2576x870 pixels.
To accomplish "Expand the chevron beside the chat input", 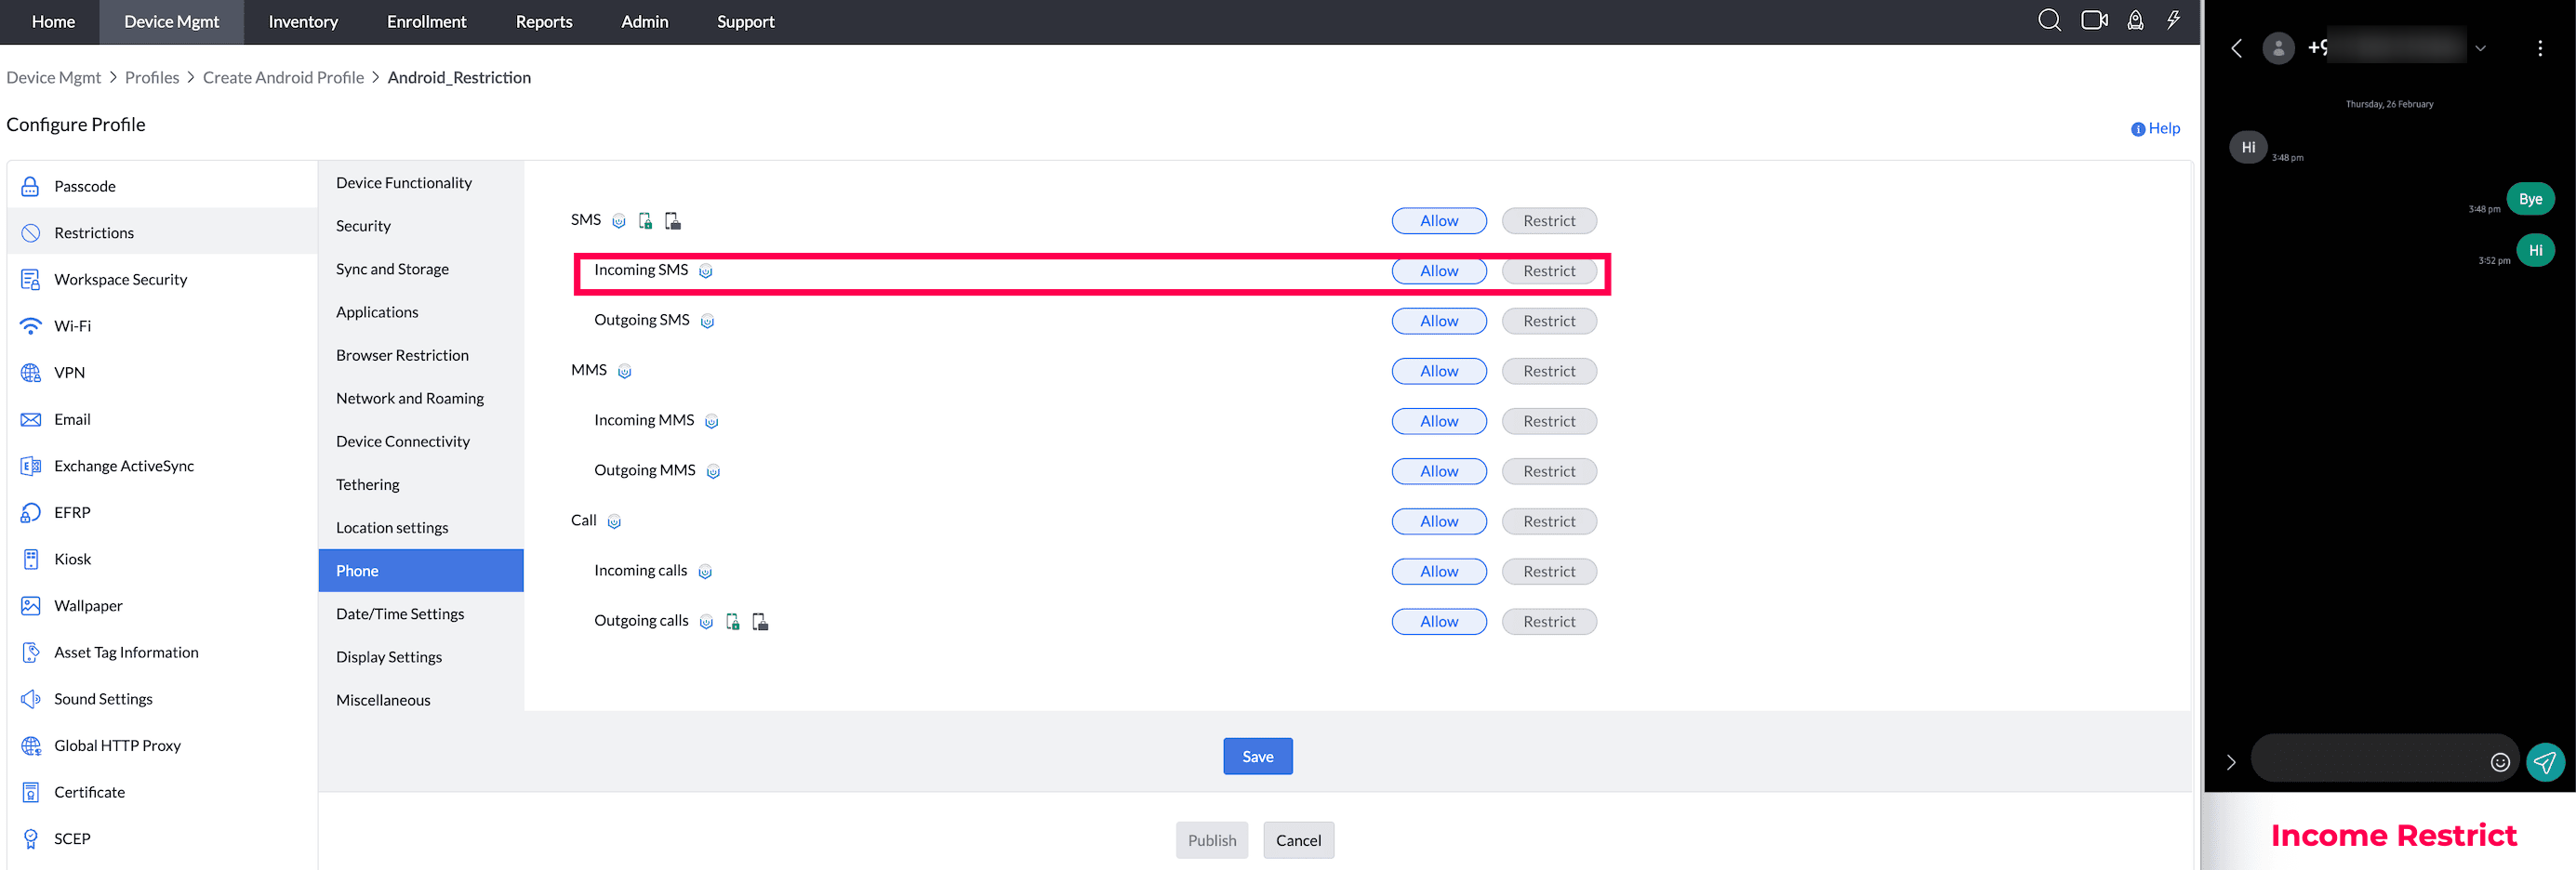I will click(x=2231, y=762).
